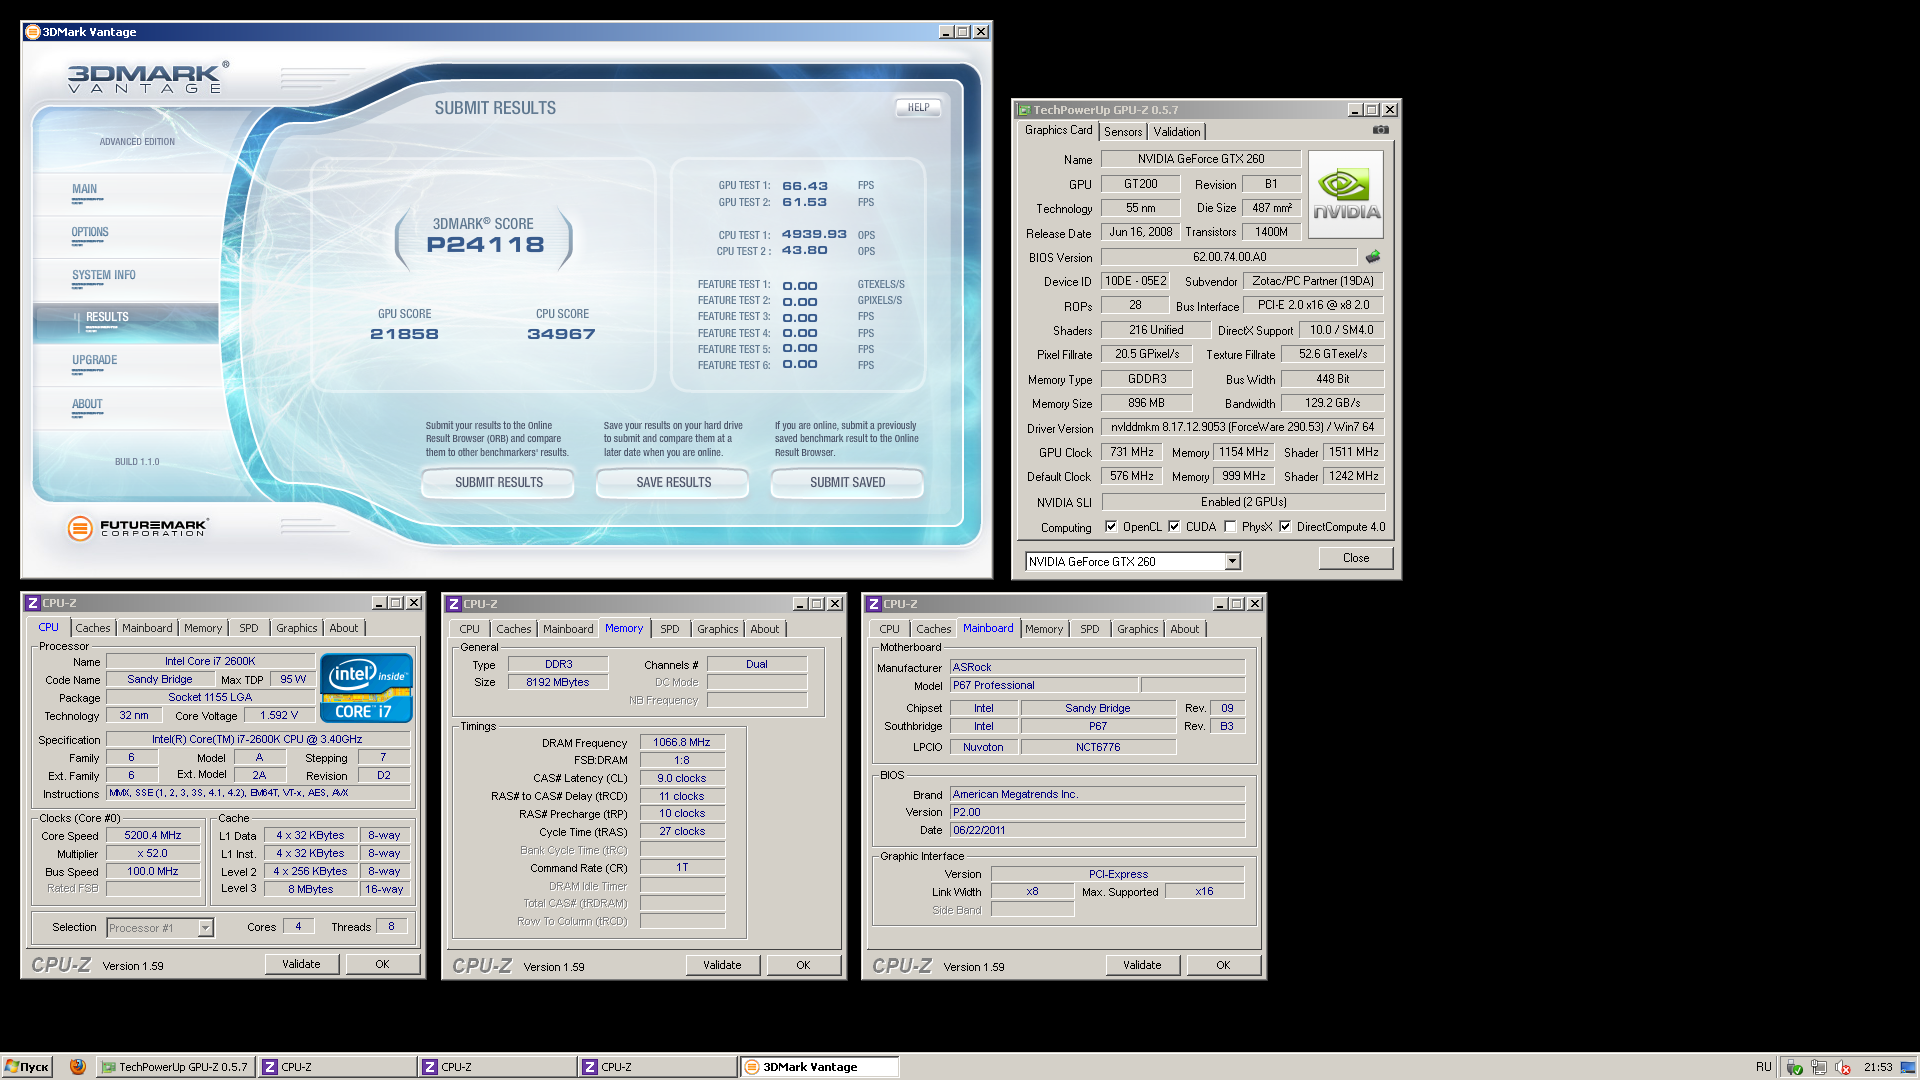
Task: Click the GPU-Z screenshot camera icon
Action: pos(1380,130)
